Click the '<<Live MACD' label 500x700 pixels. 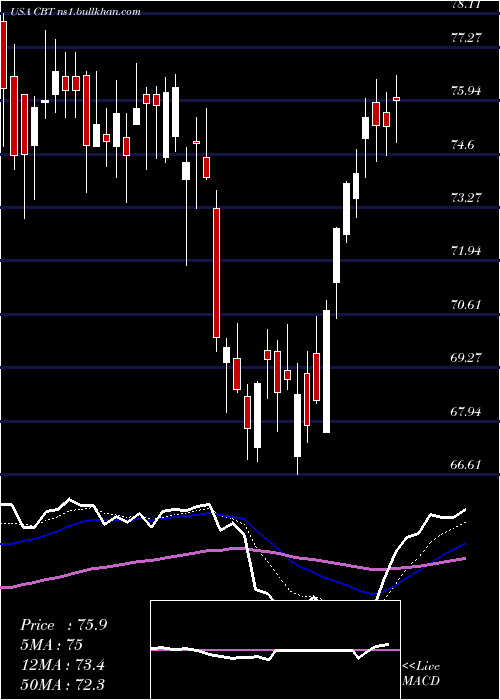pyautogui.click(x=421, y=674)
